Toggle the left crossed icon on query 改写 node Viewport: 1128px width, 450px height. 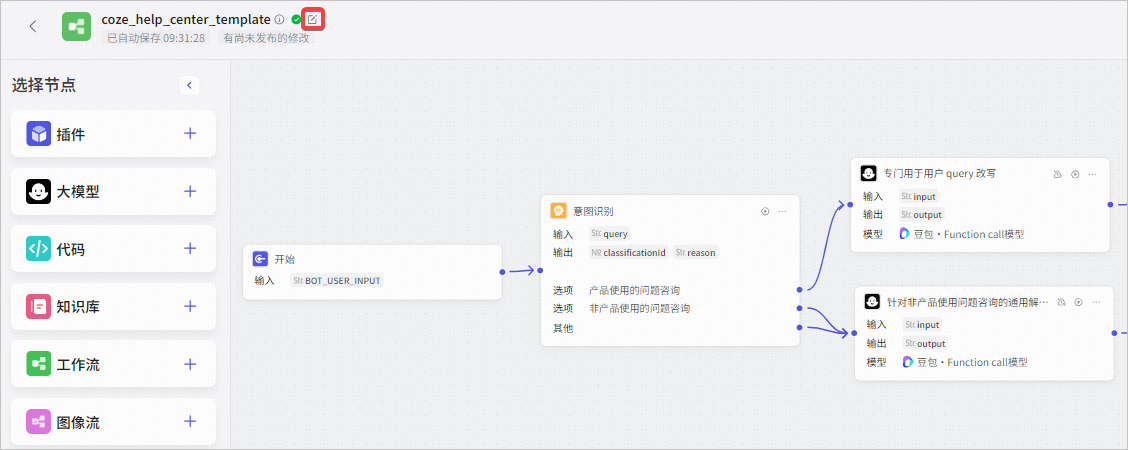(x=1058, y=174)
